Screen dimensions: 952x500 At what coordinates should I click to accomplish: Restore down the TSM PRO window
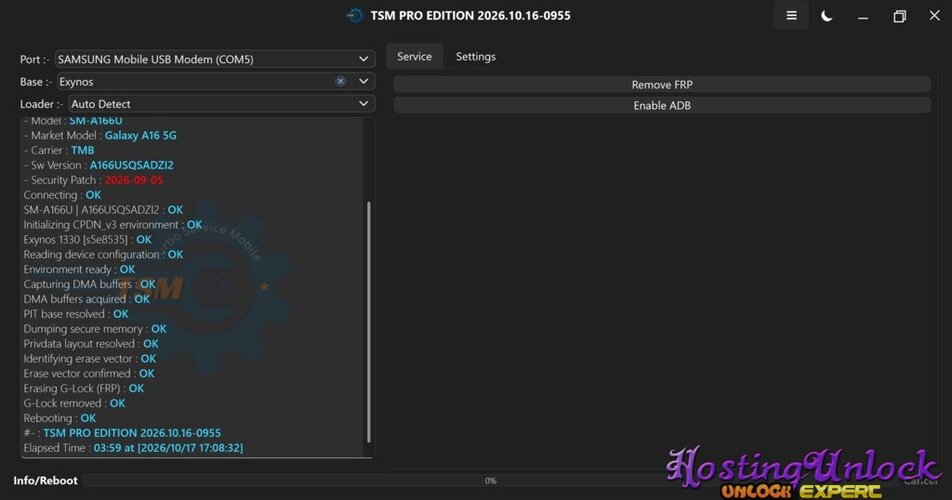coord(899,16)
